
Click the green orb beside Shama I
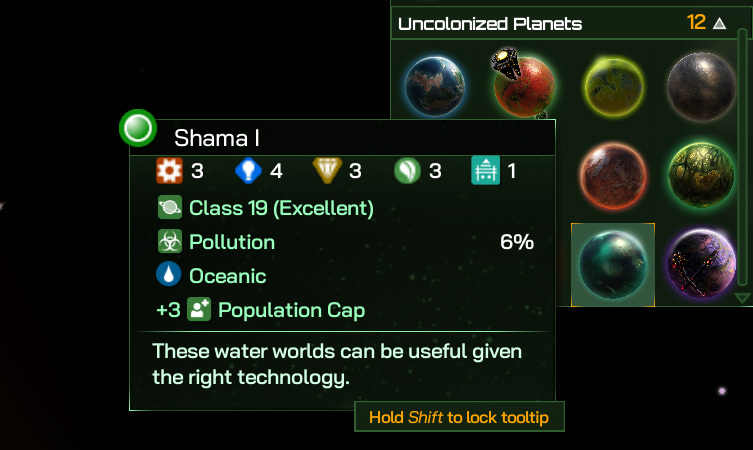coord(137,129)
